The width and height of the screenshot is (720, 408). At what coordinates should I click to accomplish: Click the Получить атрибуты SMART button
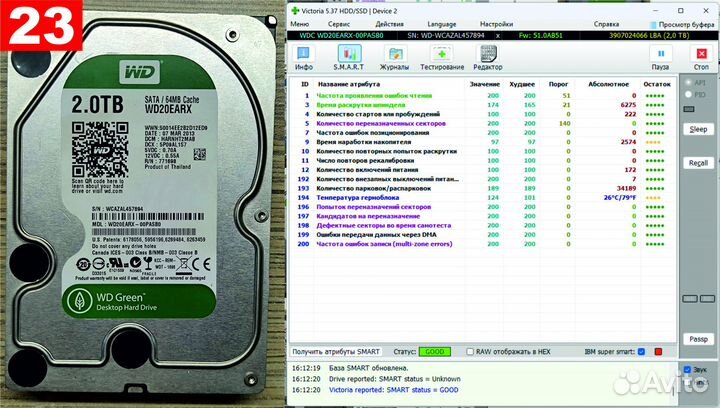[x=336, y=352]
